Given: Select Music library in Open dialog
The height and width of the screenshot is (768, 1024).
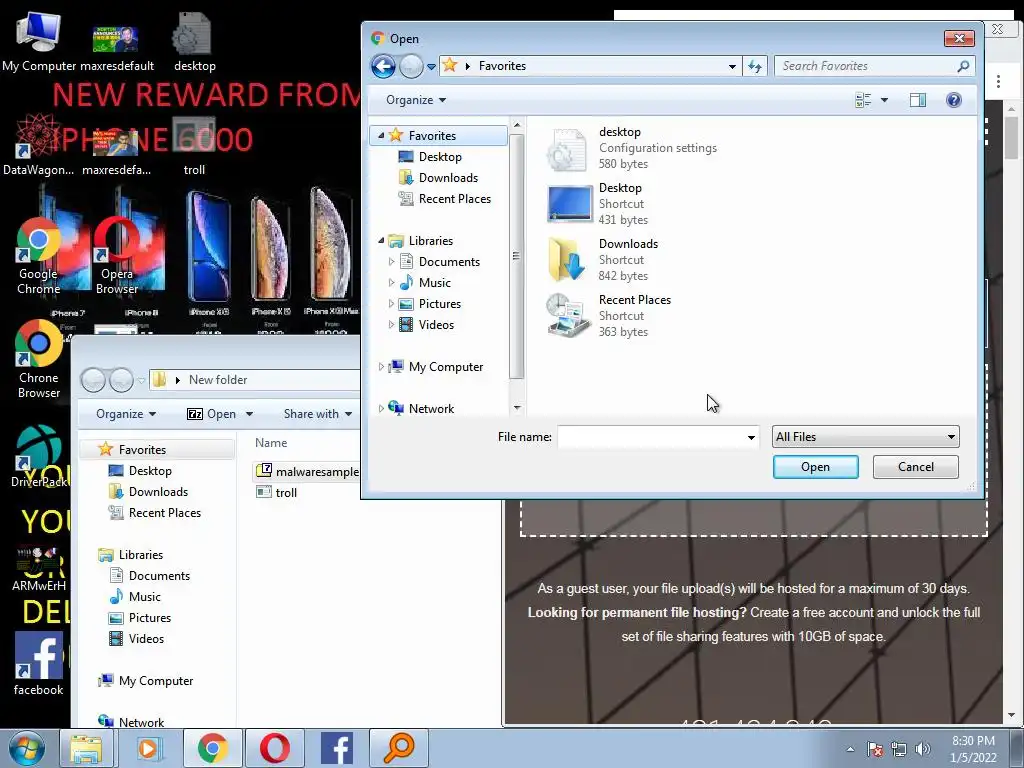Looking at the screenshot, I should pos(434,283).
